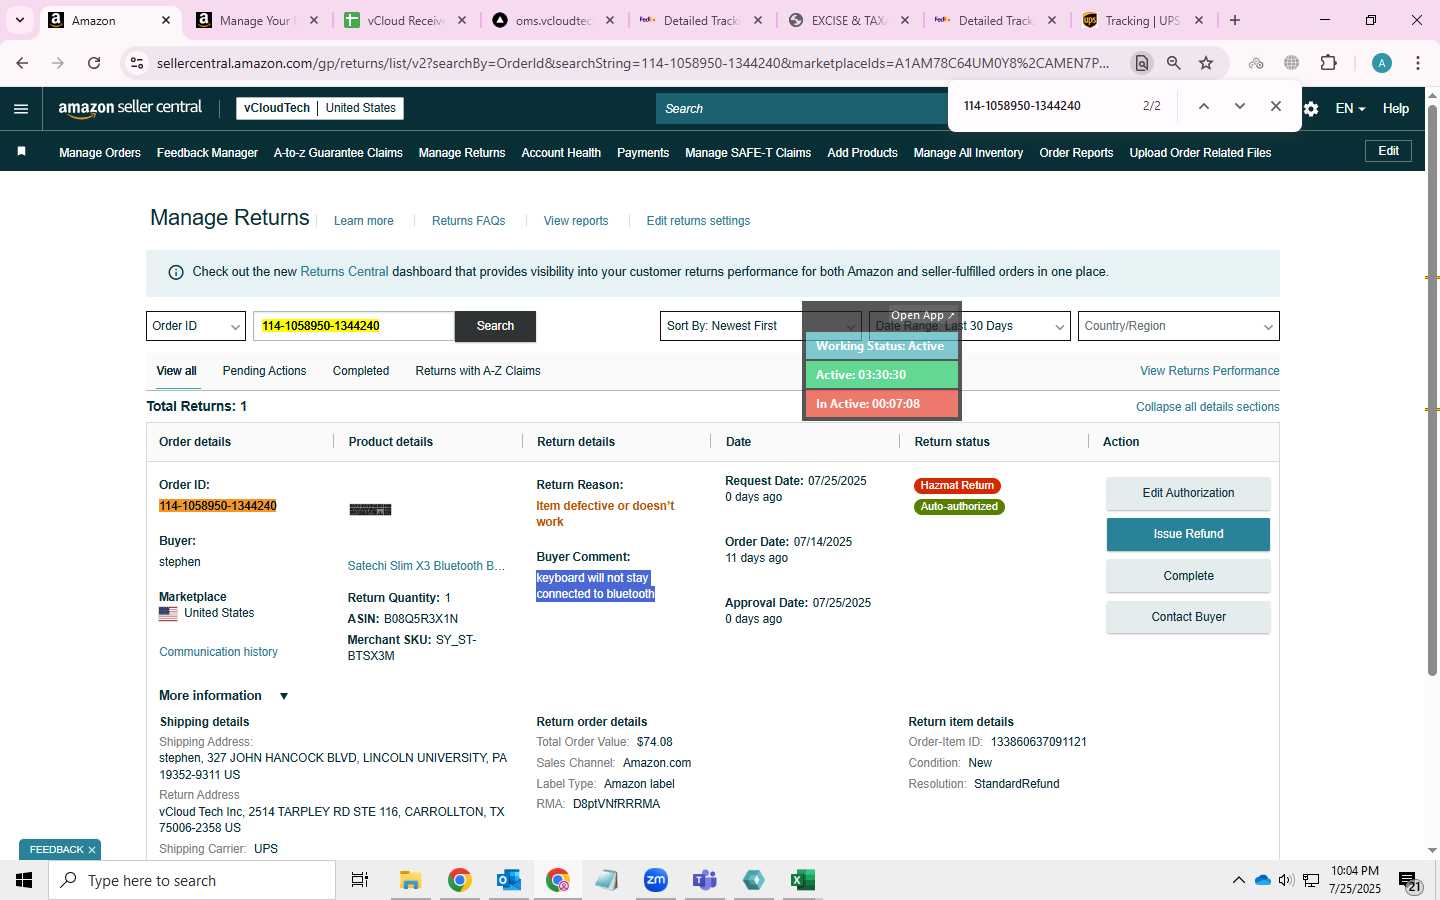Select the View all tab
This screenshot has width=1440, height=900.
177,371
